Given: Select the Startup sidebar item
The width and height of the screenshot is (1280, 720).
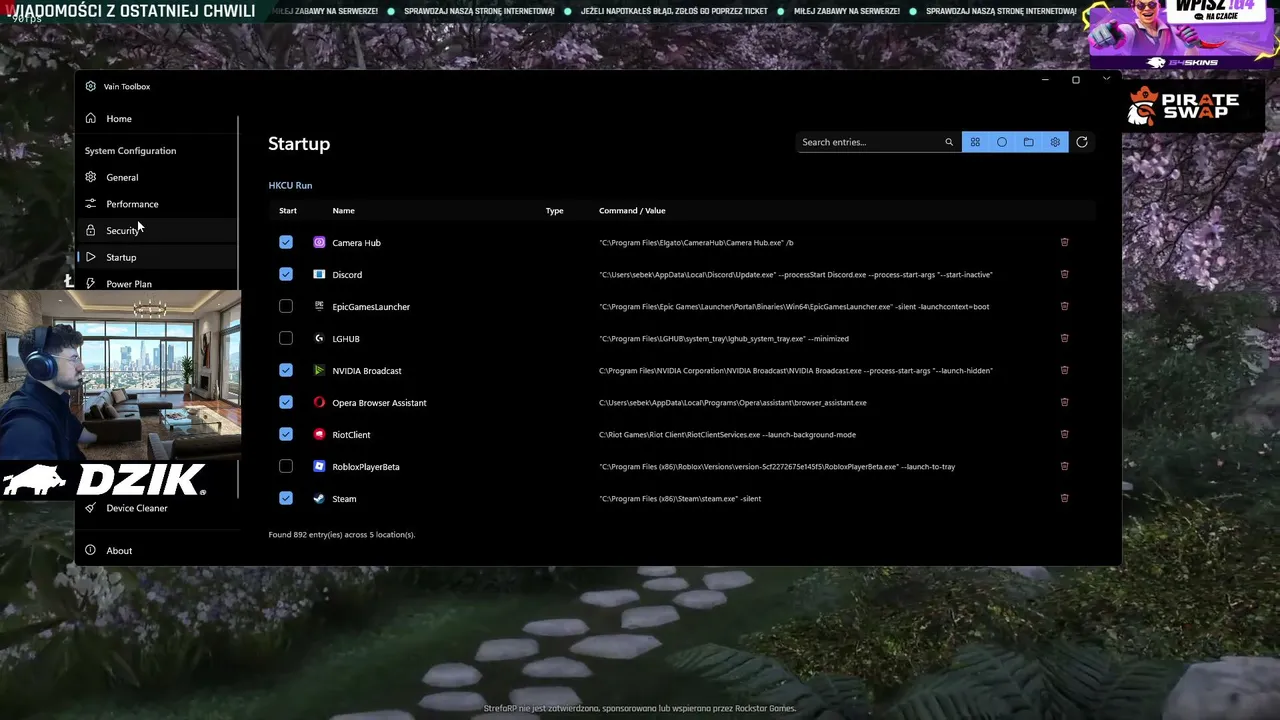Looking at the screenshot, I should 157,257.
